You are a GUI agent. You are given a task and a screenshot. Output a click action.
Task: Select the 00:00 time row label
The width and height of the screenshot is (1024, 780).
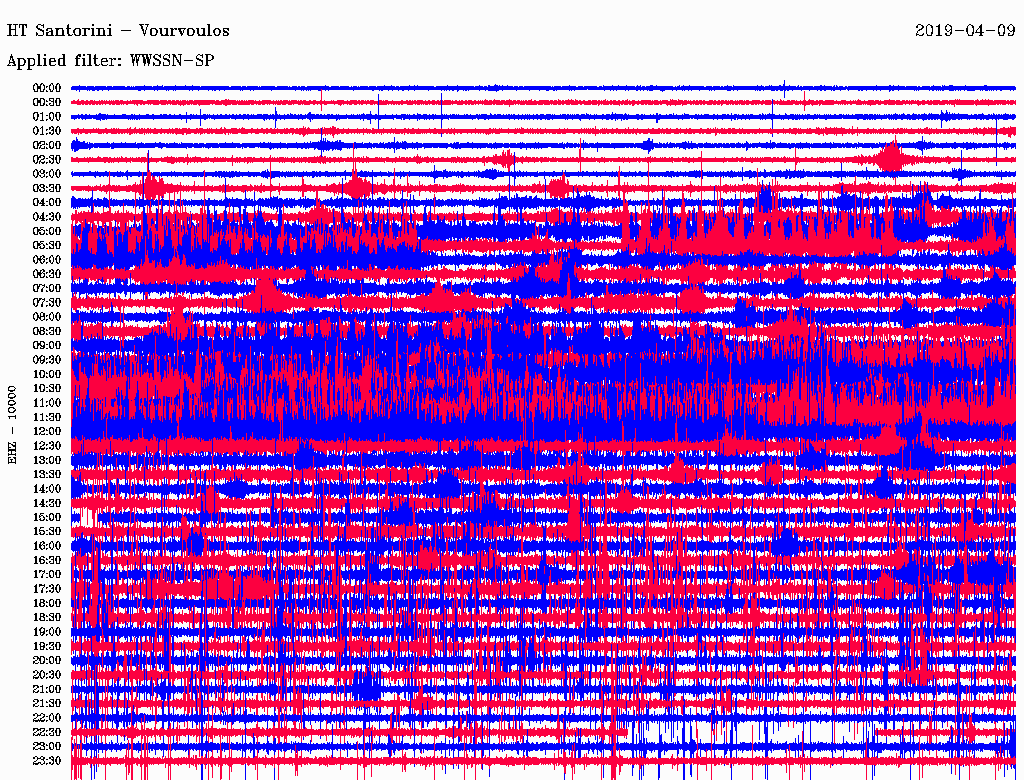tap(46, 88)
